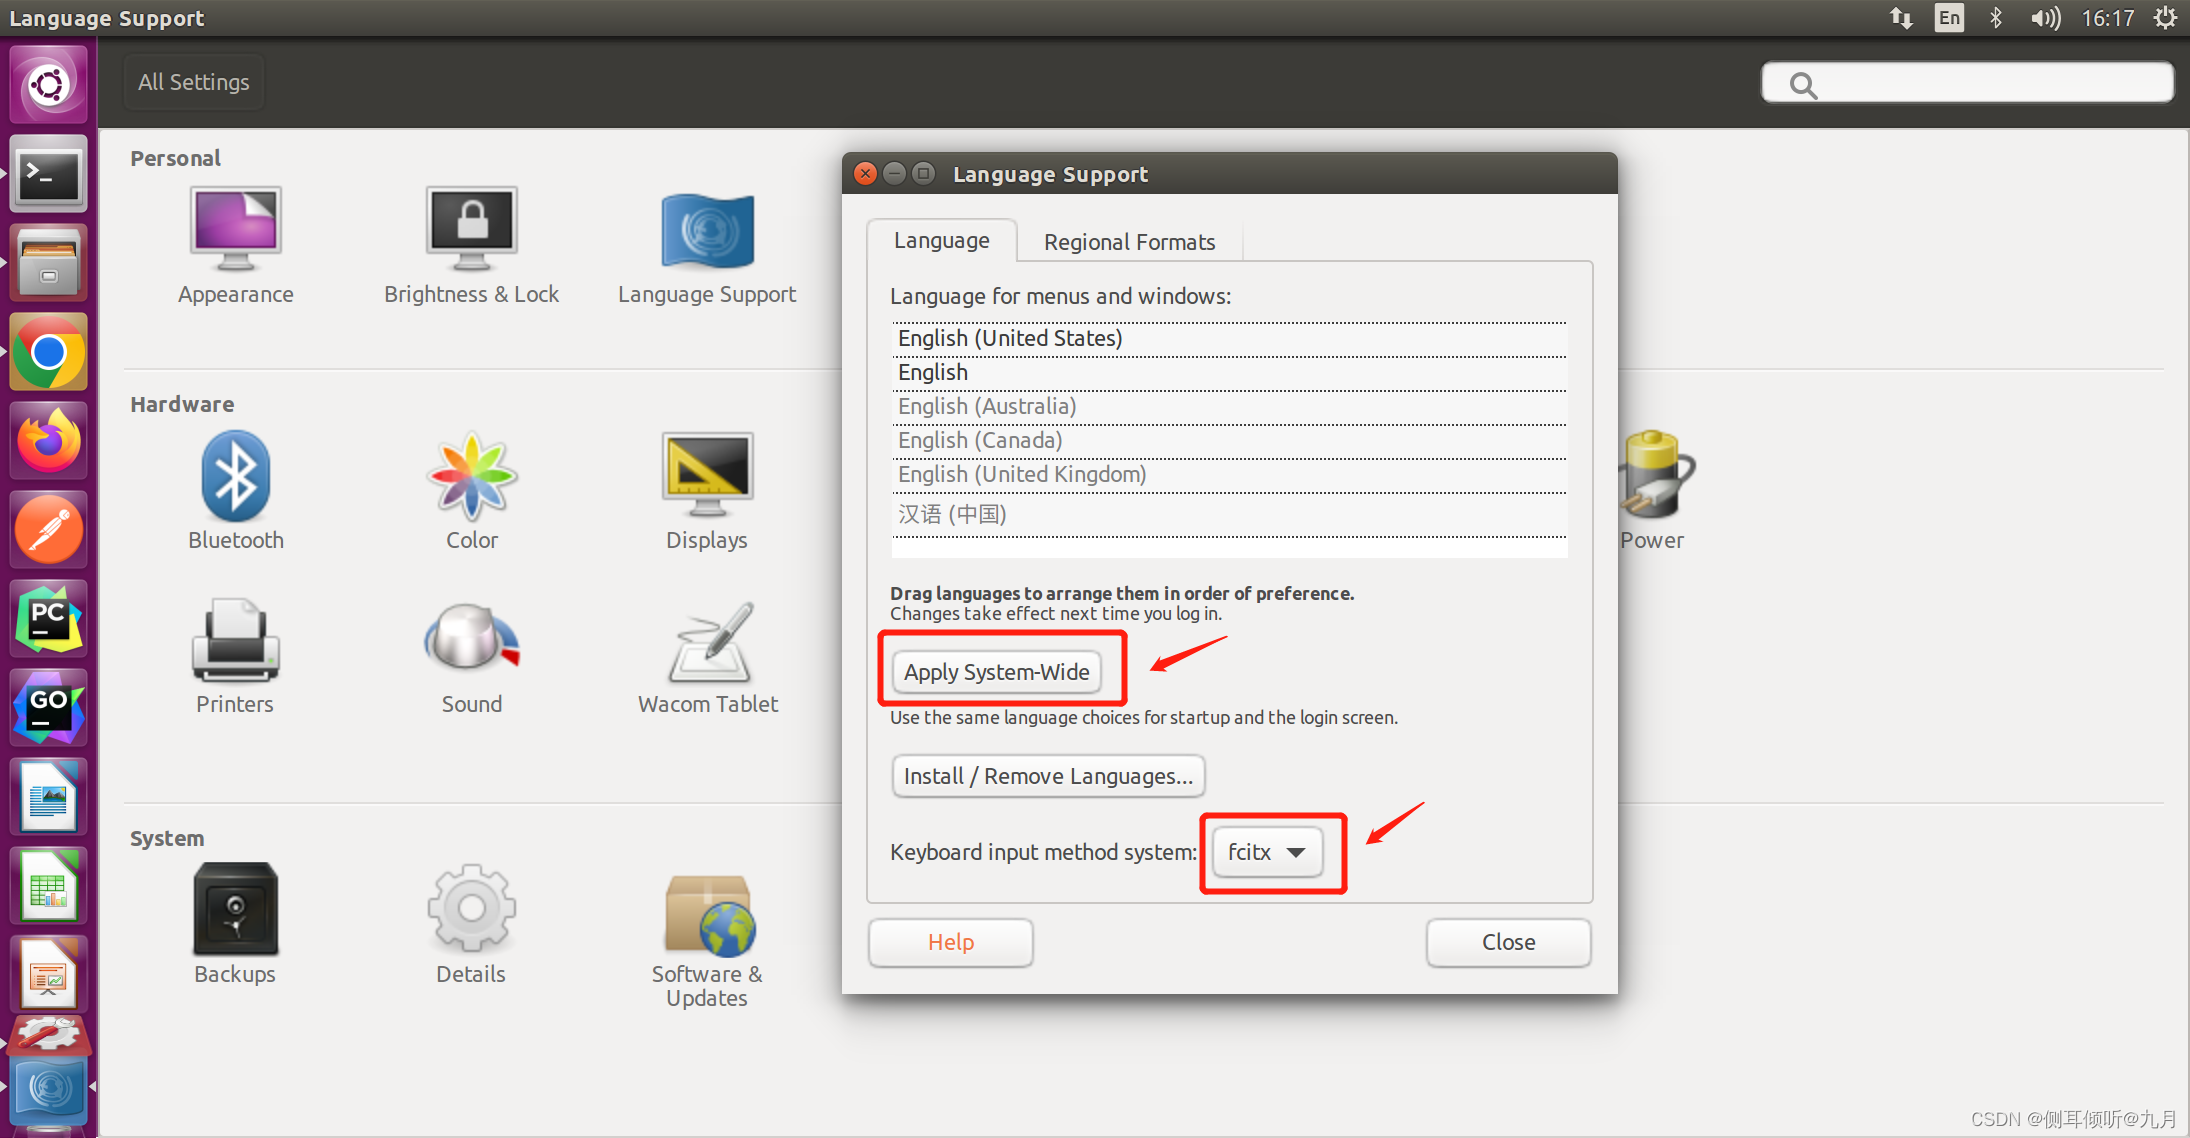This screenshot has width=2190, height=1138.
Task: Click Apply System-Wide button
Action: (x=998, y=670)
